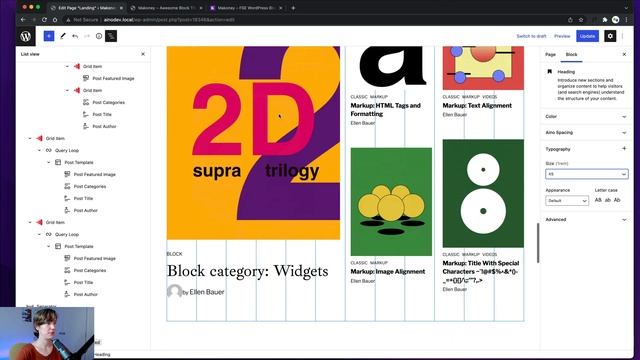Click Block category: Widgets post title
This screenshot has width=640, height=360.
tap(247, 271)
